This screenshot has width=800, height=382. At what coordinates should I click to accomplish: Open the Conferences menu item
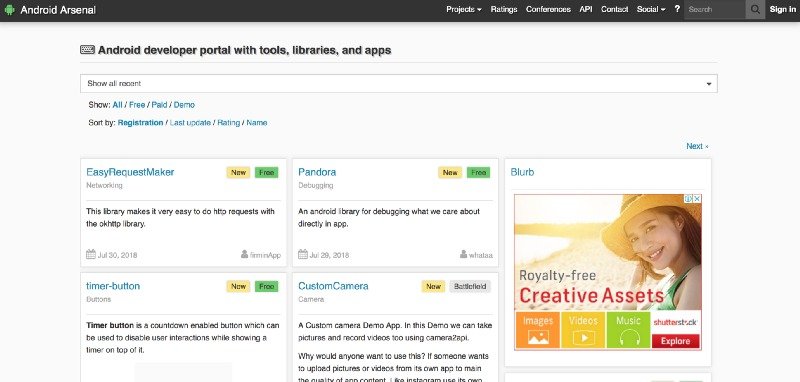pos(548,9)
